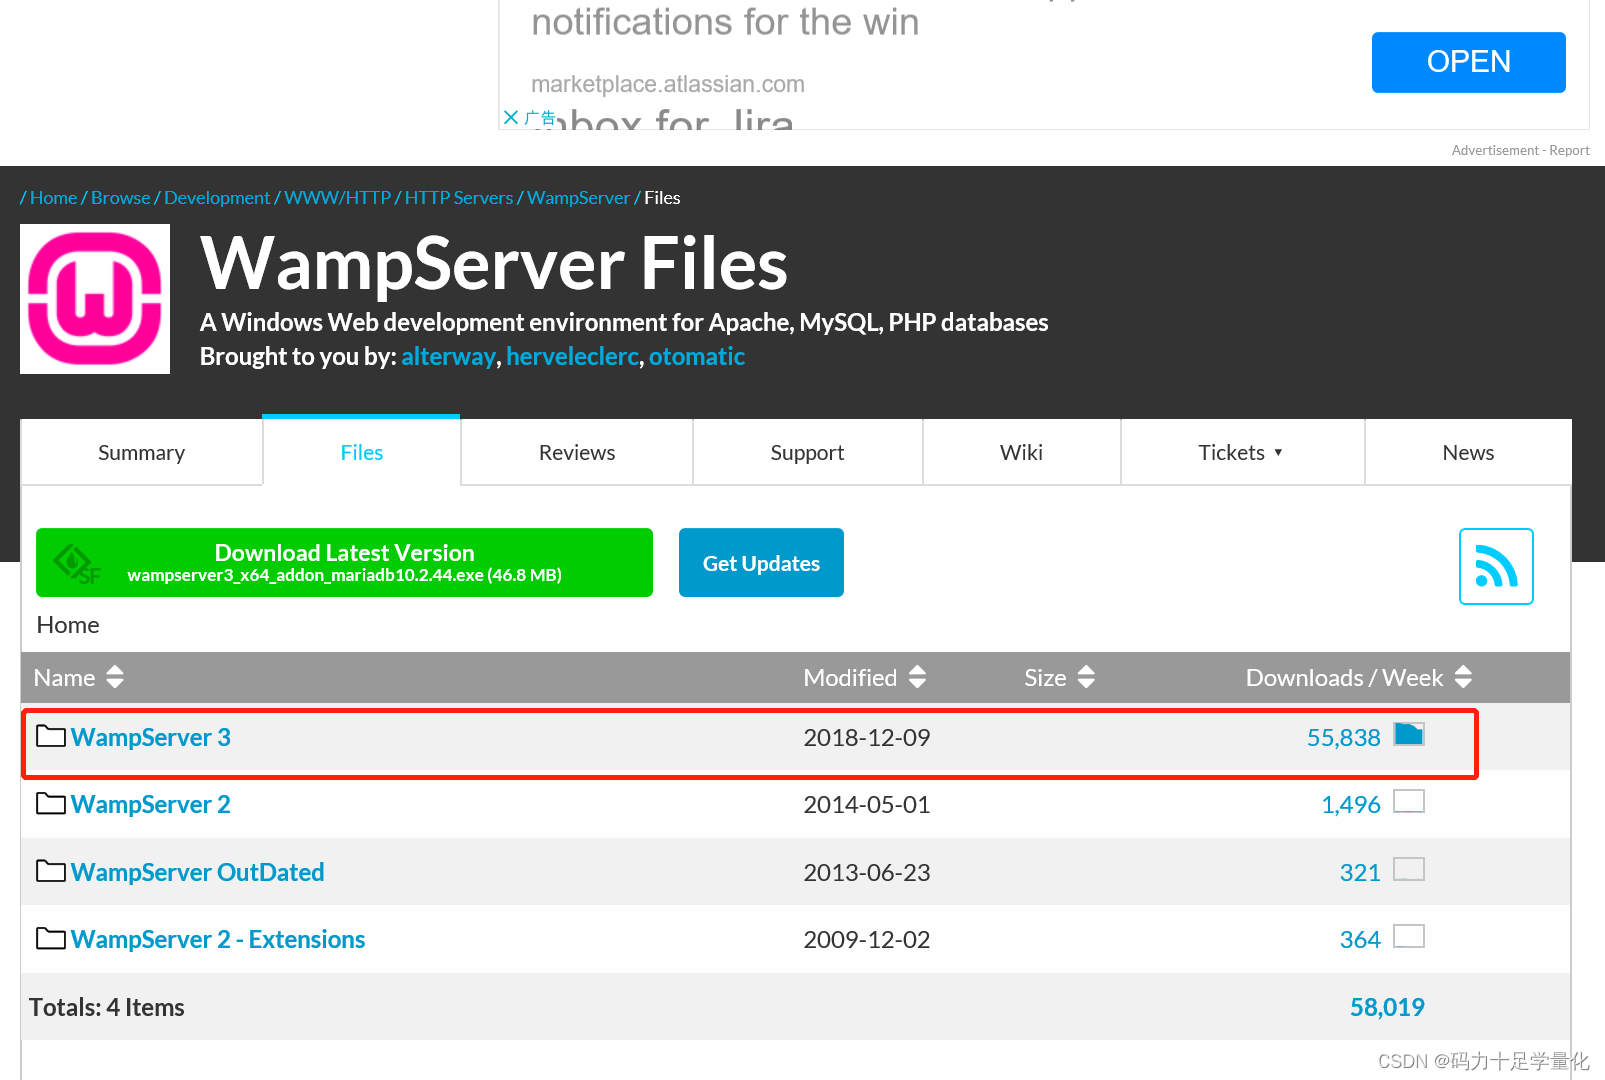Open the WampServer 2 - Extensions link
The image size is (1605, 1080).
point(218,939)
